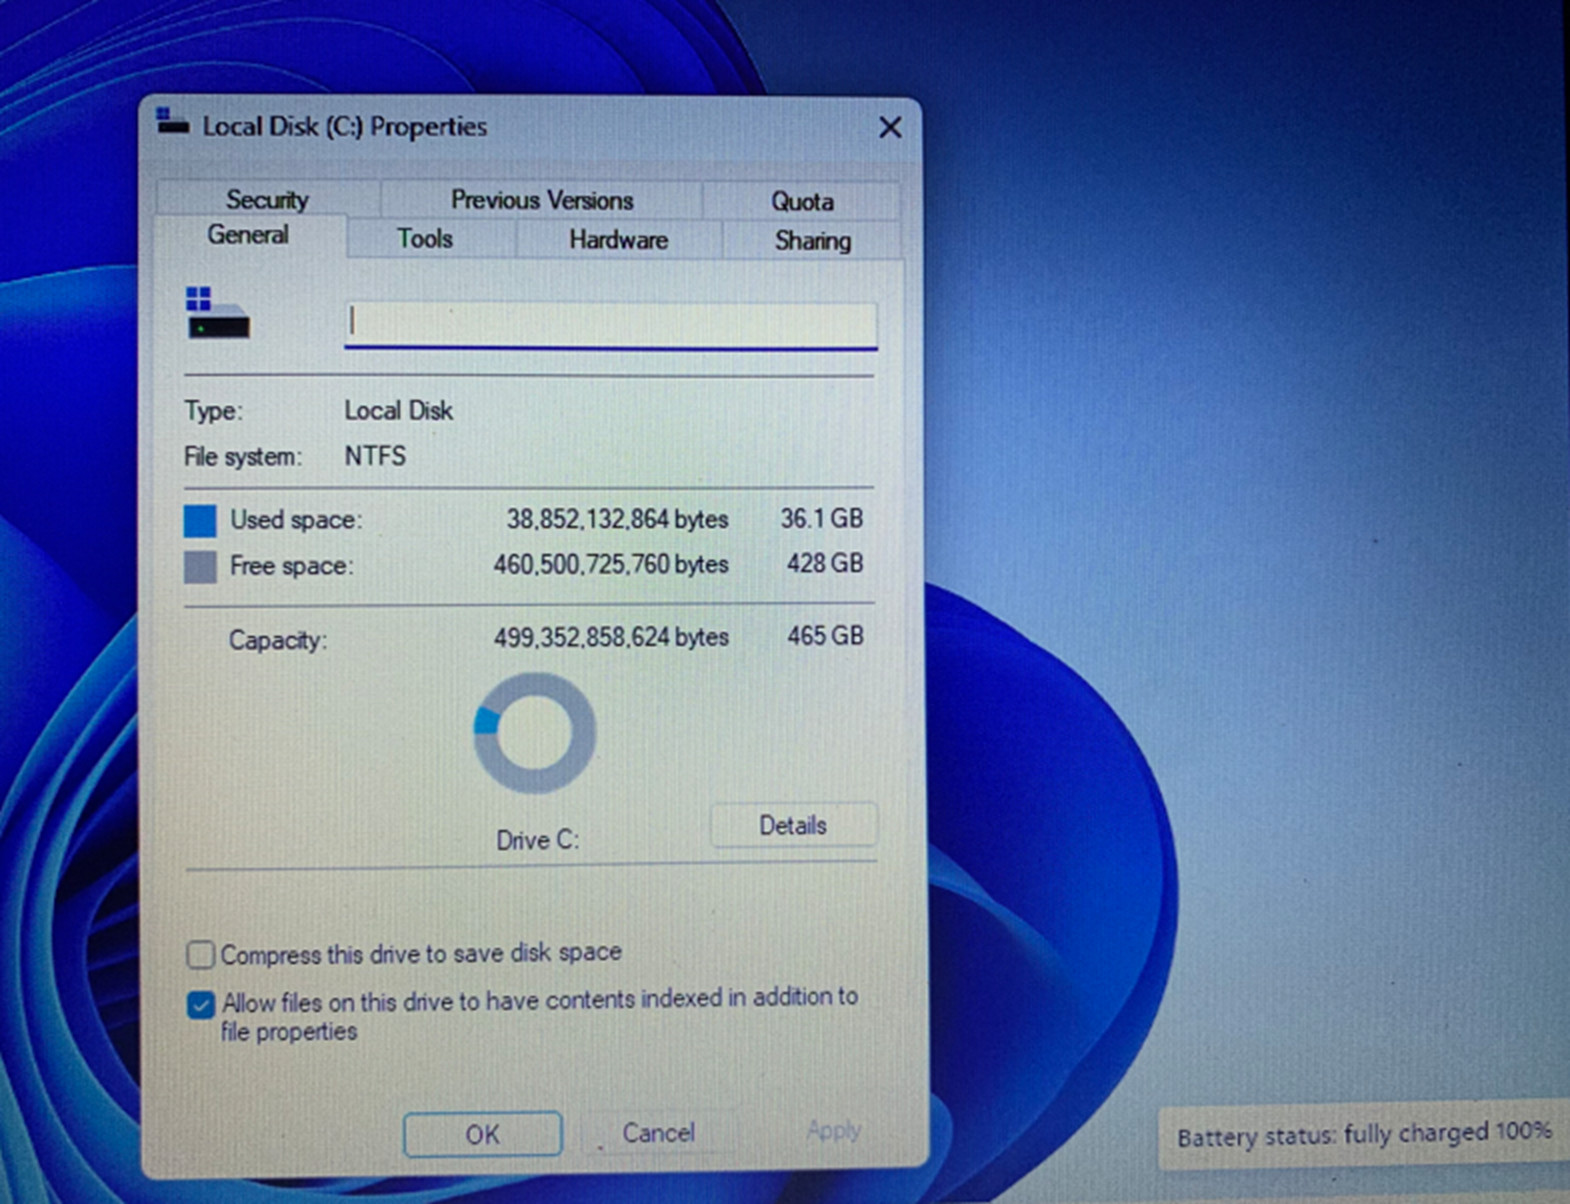Confirm with the OK button
The width and height of the screenshot is (1570, 1204).
483,1134
